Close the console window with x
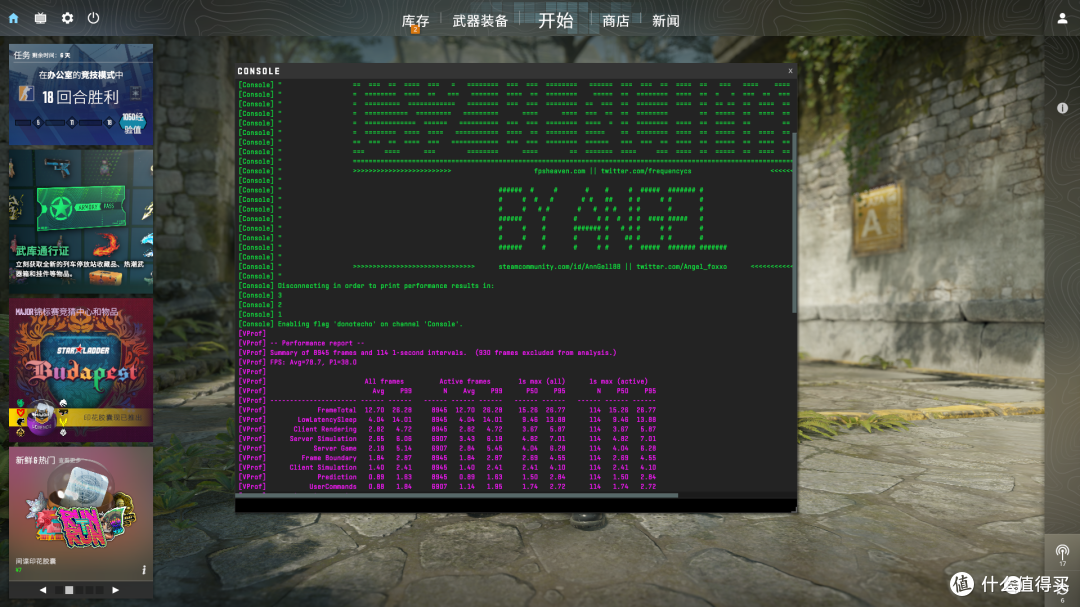This screenshot has width=1080, height=607. [x=790, y=71]
